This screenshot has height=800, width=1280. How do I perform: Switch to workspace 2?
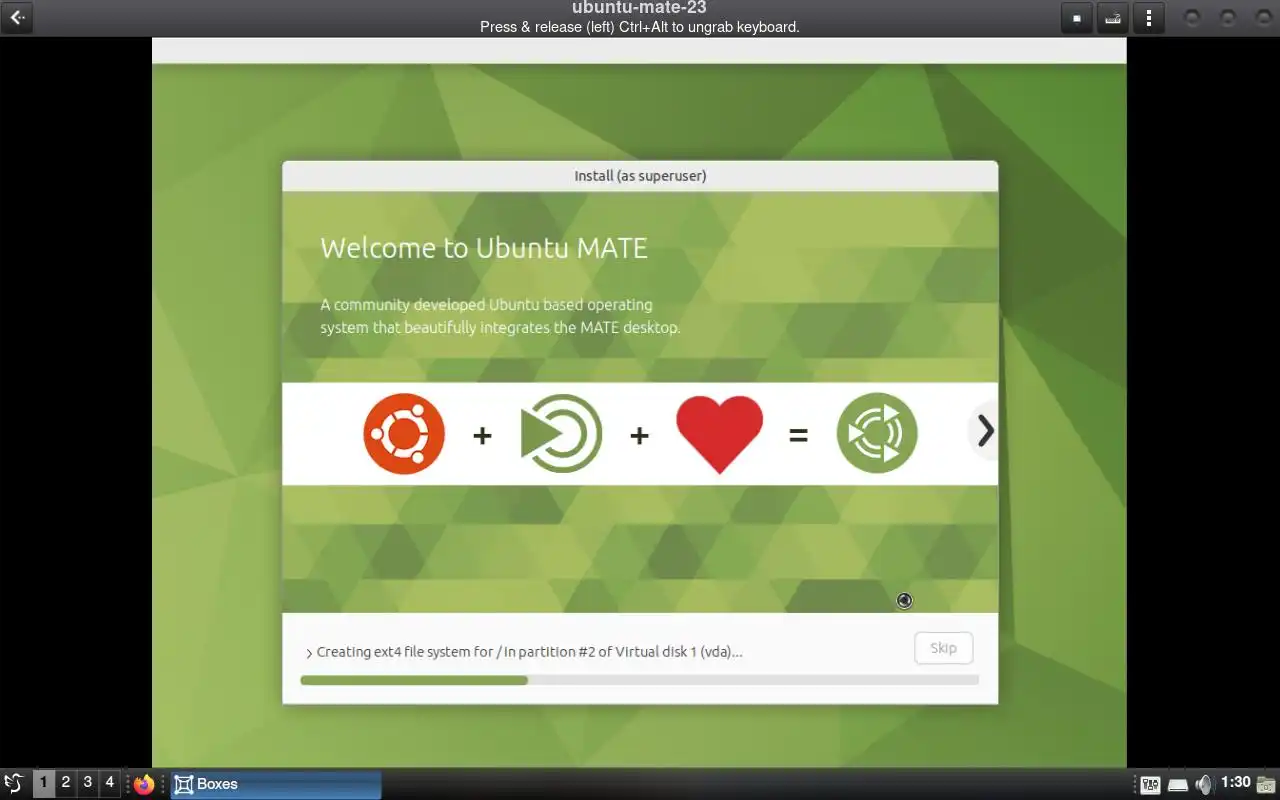point(66,783)
